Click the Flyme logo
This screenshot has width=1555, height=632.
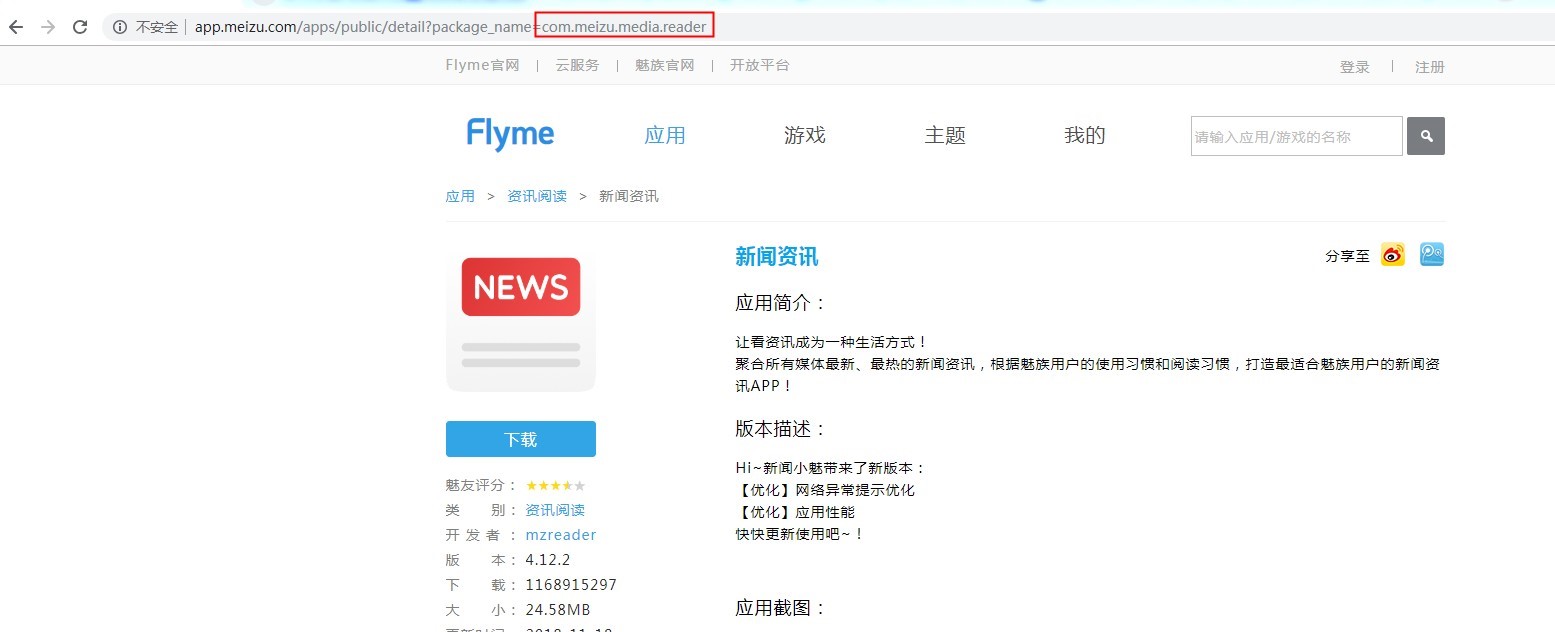[x=510, y=135]
